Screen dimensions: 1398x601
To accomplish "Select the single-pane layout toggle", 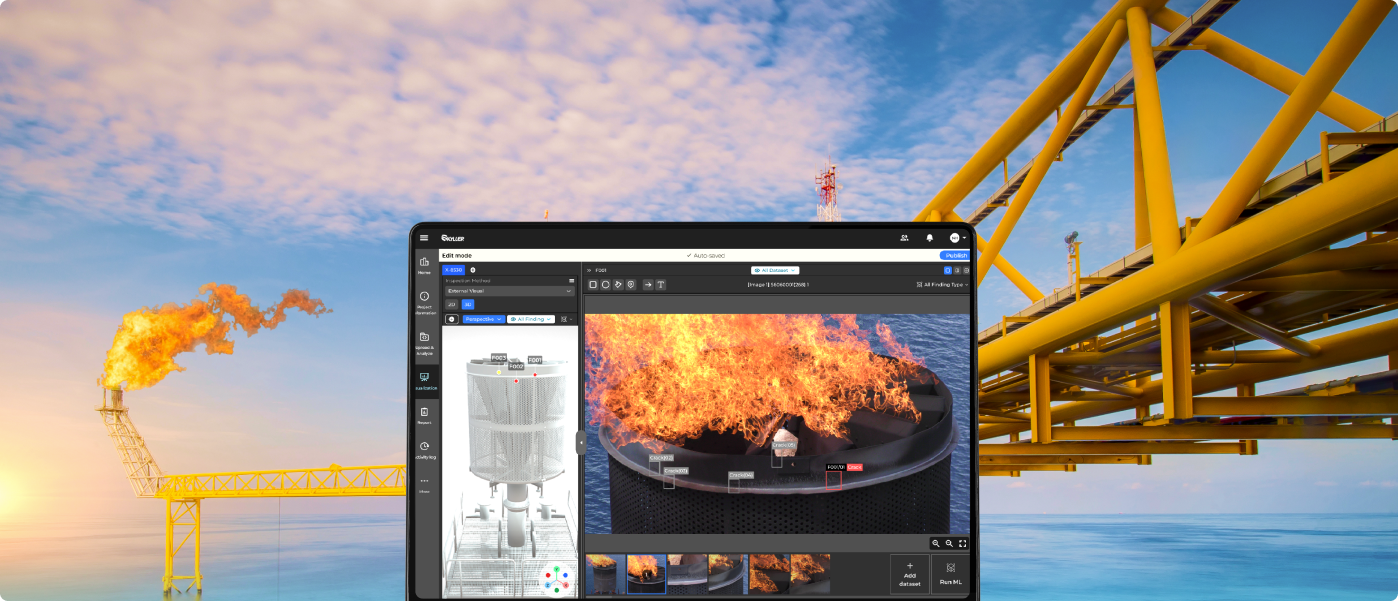I will tap(948, 270).
